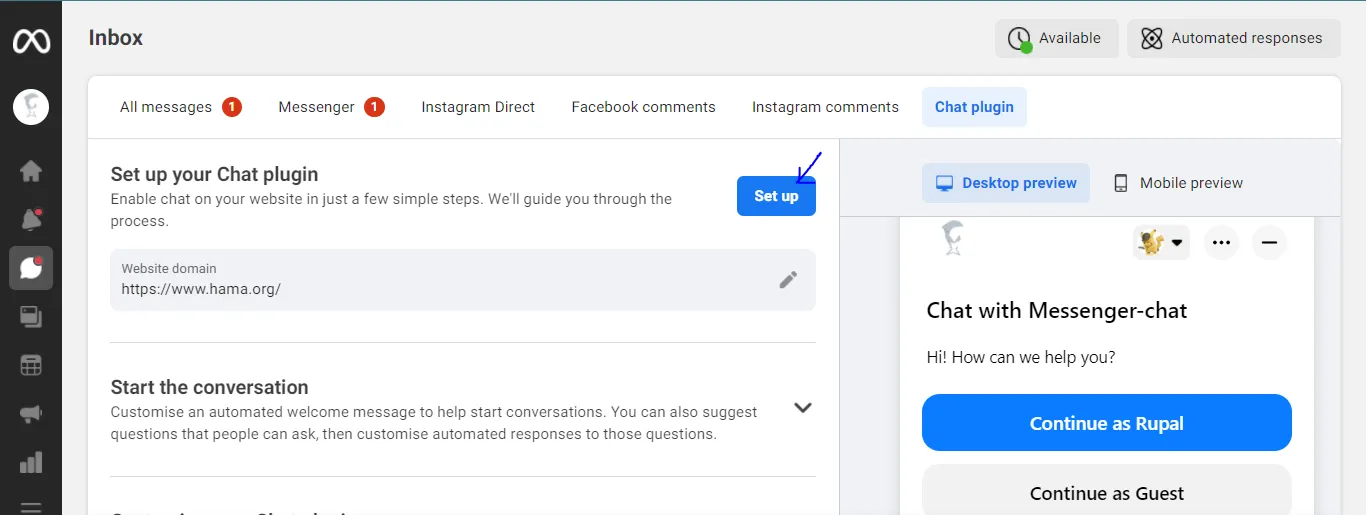Open Insights bar chart icon in sidebar
Screen dimensions: 1366x515
tap(31, 462)
